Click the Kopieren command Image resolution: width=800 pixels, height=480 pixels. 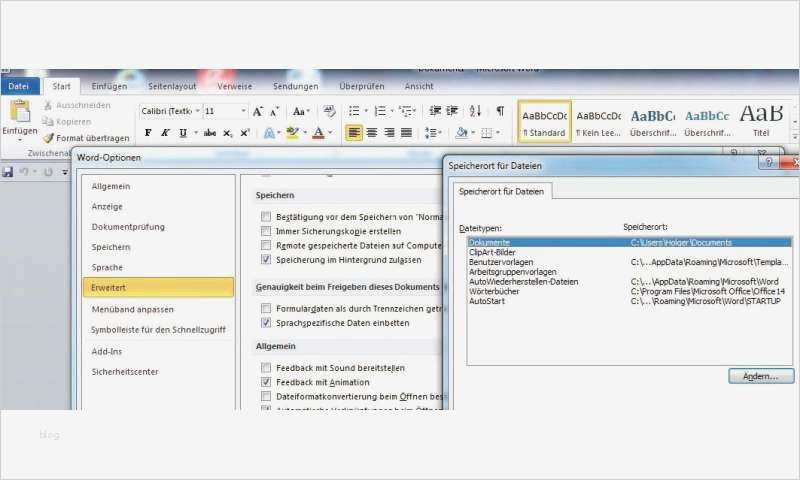point(67,121)
